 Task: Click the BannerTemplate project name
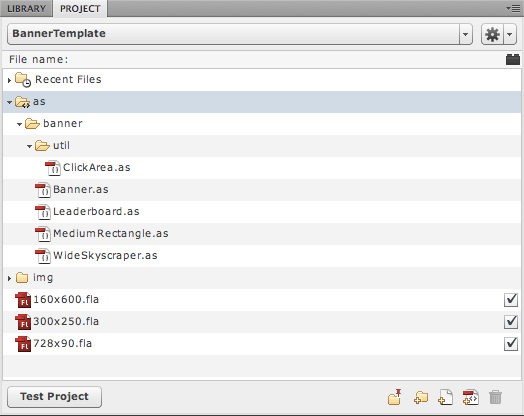59,33
